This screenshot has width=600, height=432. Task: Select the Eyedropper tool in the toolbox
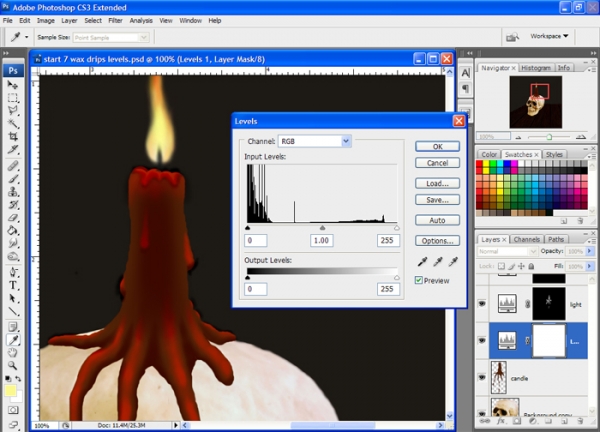(13, 340)
